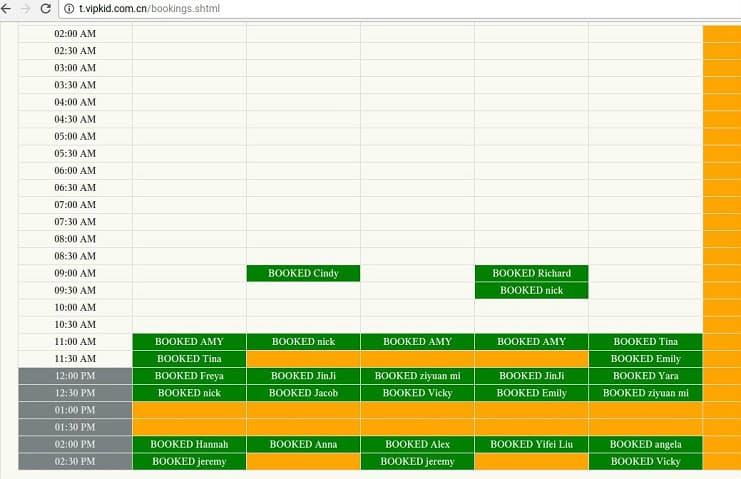Select BOOKED nick in the 11:00 AM row

(x=303, y=342)
